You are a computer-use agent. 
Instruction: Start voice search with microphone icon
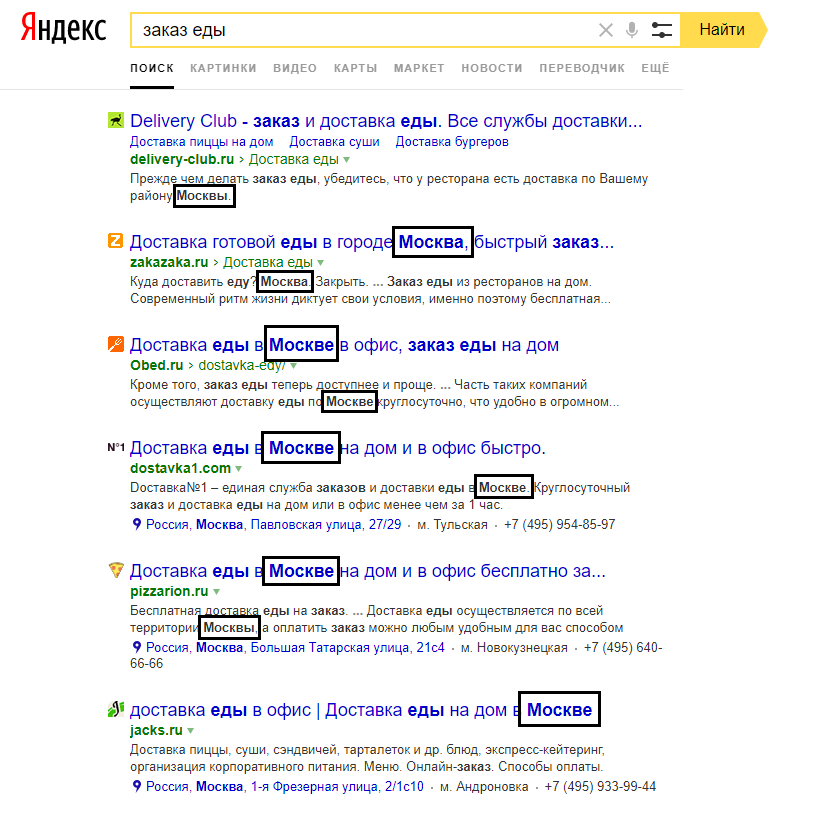632,30
